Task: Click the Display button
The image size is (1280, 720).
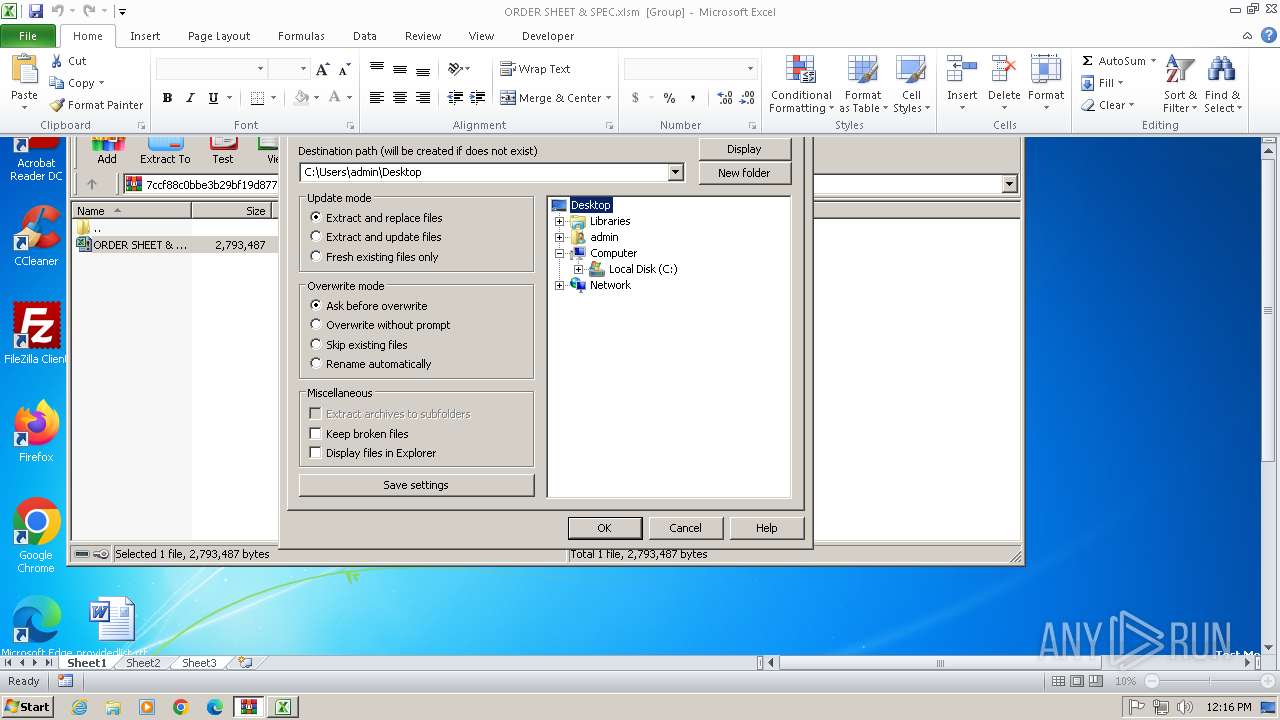Action: 744,149
